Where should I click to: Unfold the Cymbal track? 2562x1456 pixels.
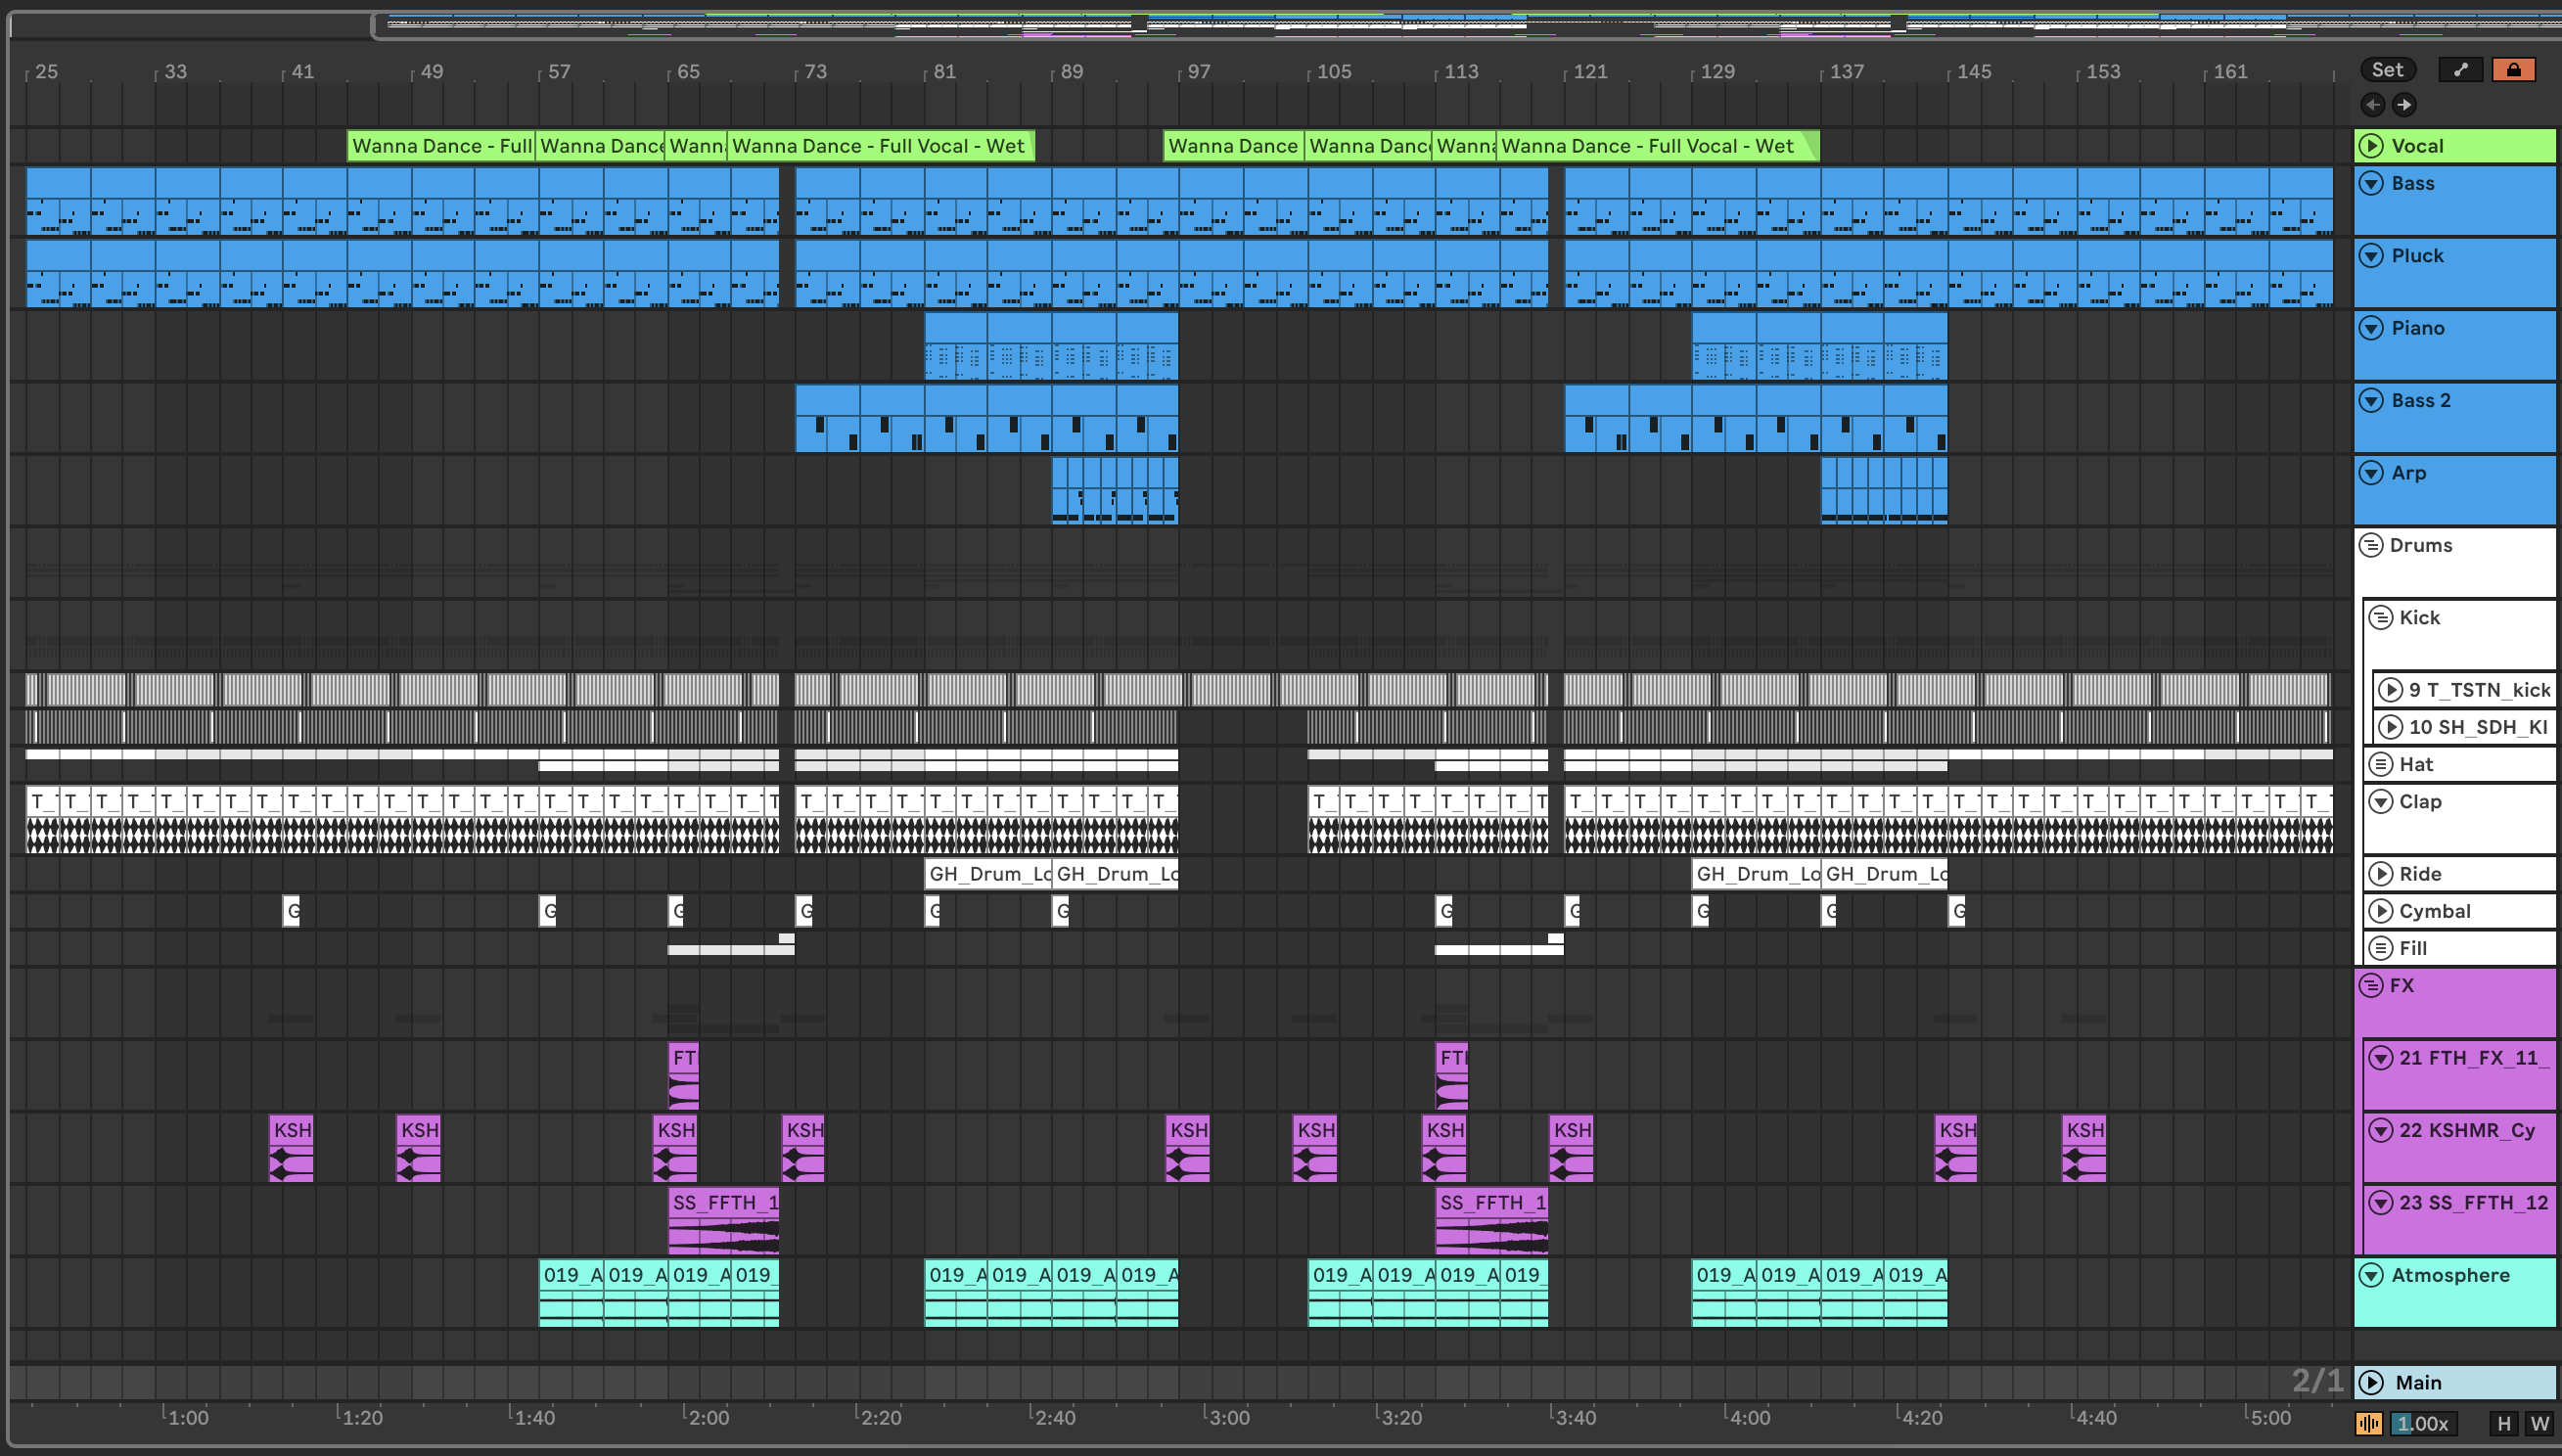2381,911
